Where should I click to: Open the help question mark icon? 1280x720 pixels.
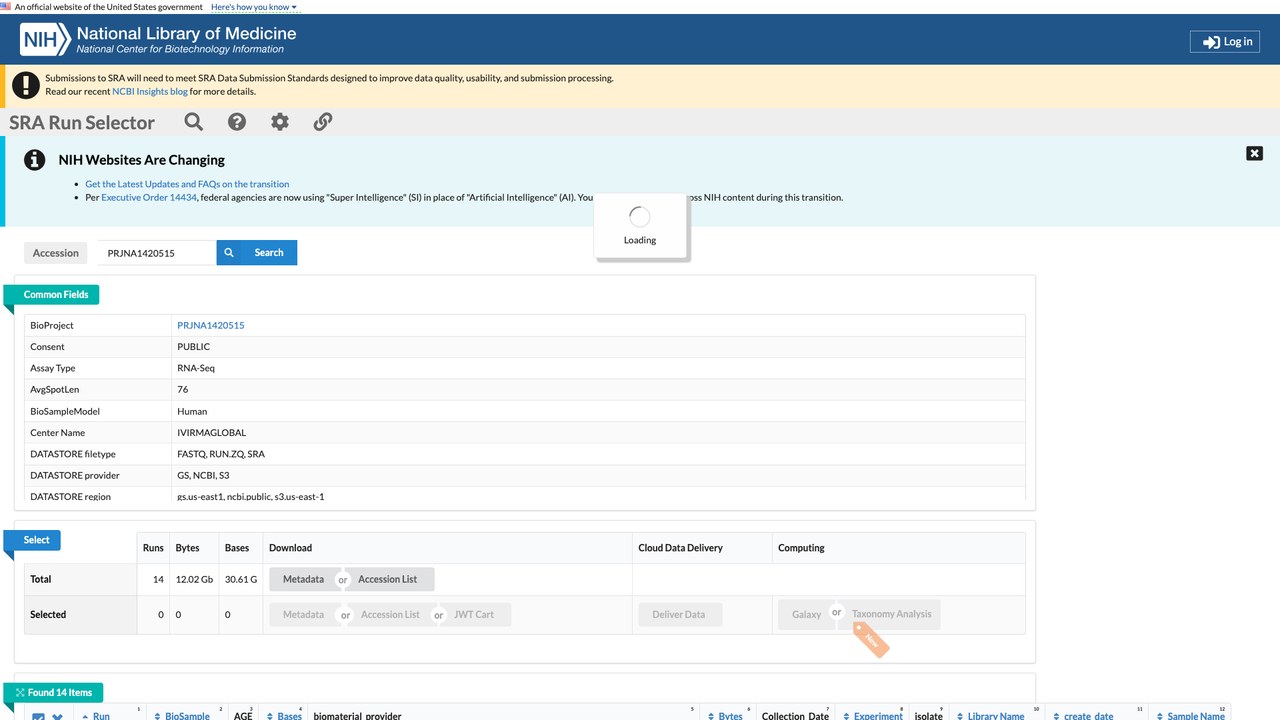(x=237, y=122)
